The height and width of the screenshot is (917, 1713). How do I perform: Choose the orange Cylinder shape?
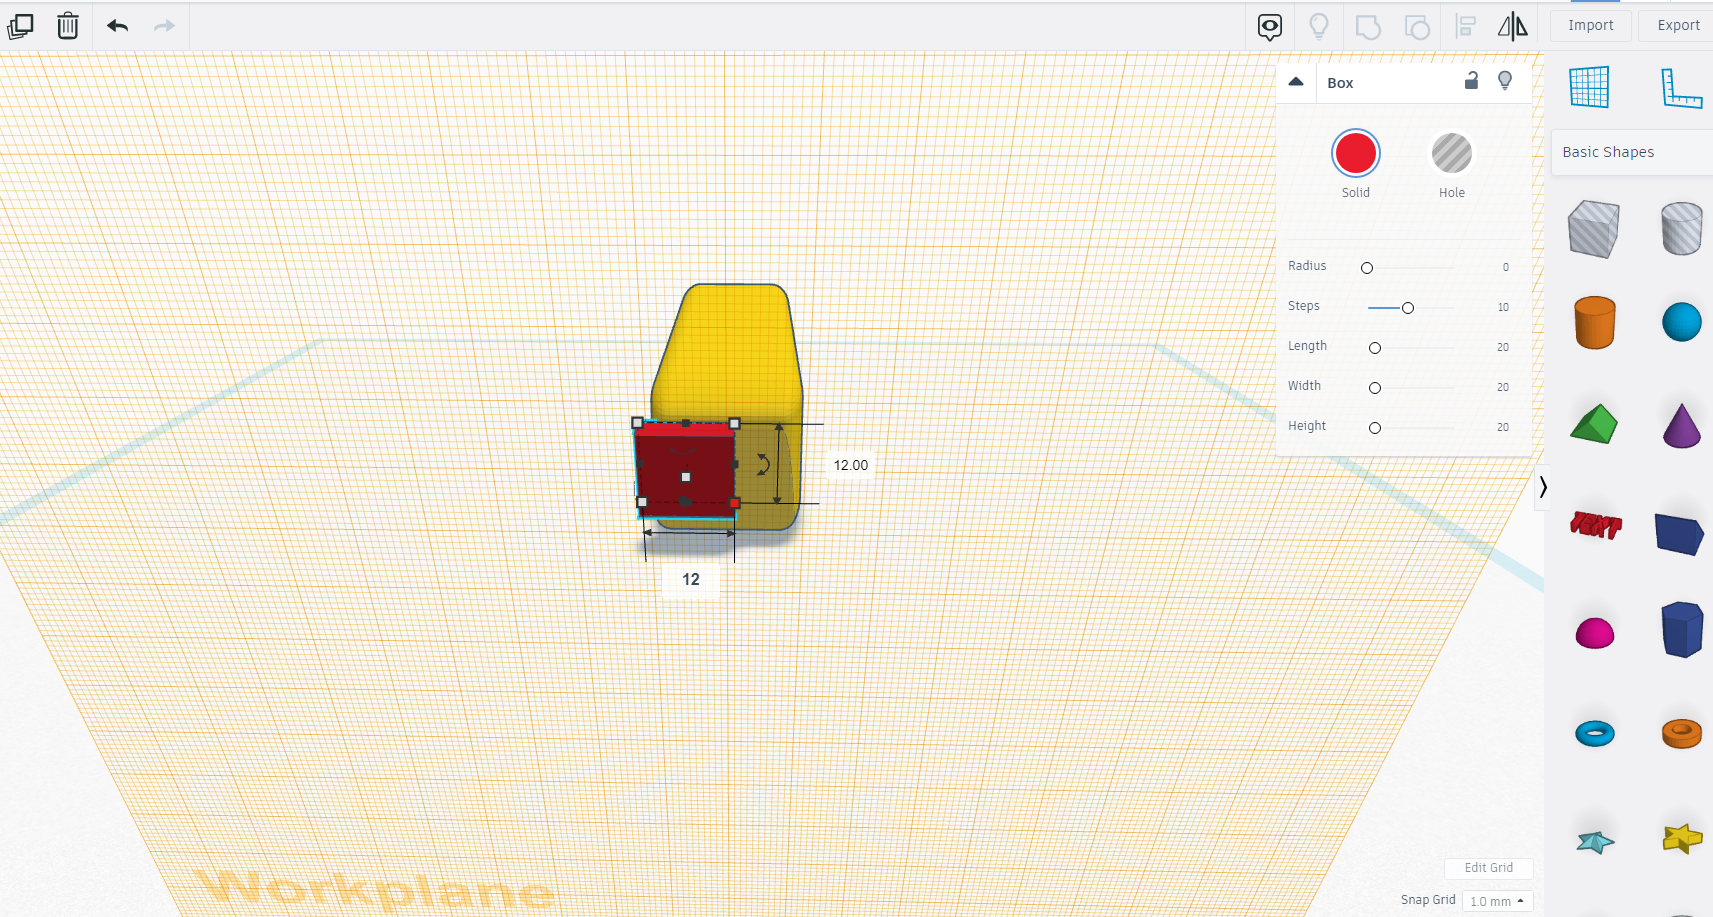pyautogui.click(x=1594, y=322)
